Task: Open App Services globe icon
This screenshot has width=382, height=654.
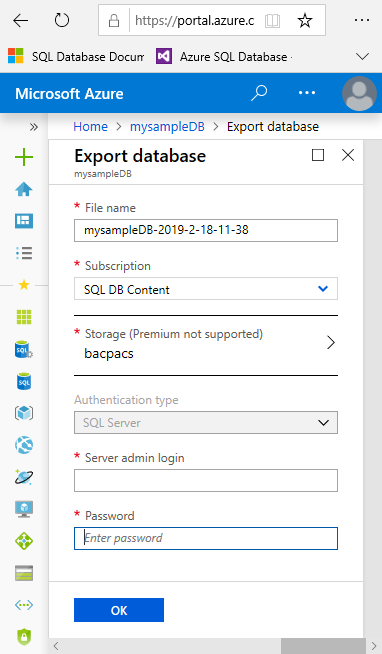Action: (x=24, y=445)
